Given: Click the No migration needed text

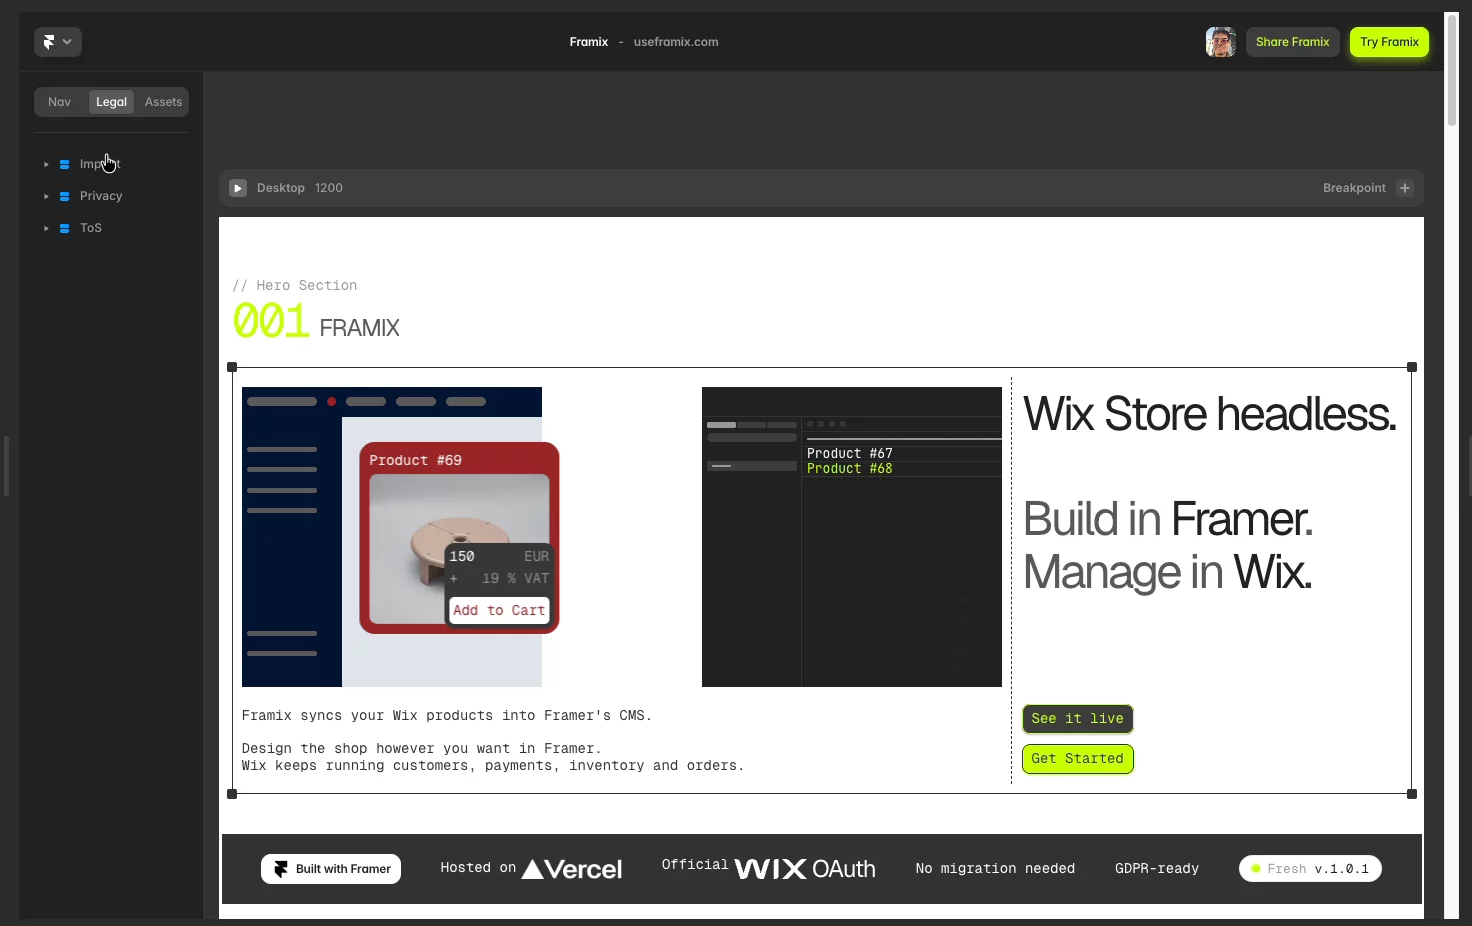Looking at the screenshot, I should coord(995,869).
